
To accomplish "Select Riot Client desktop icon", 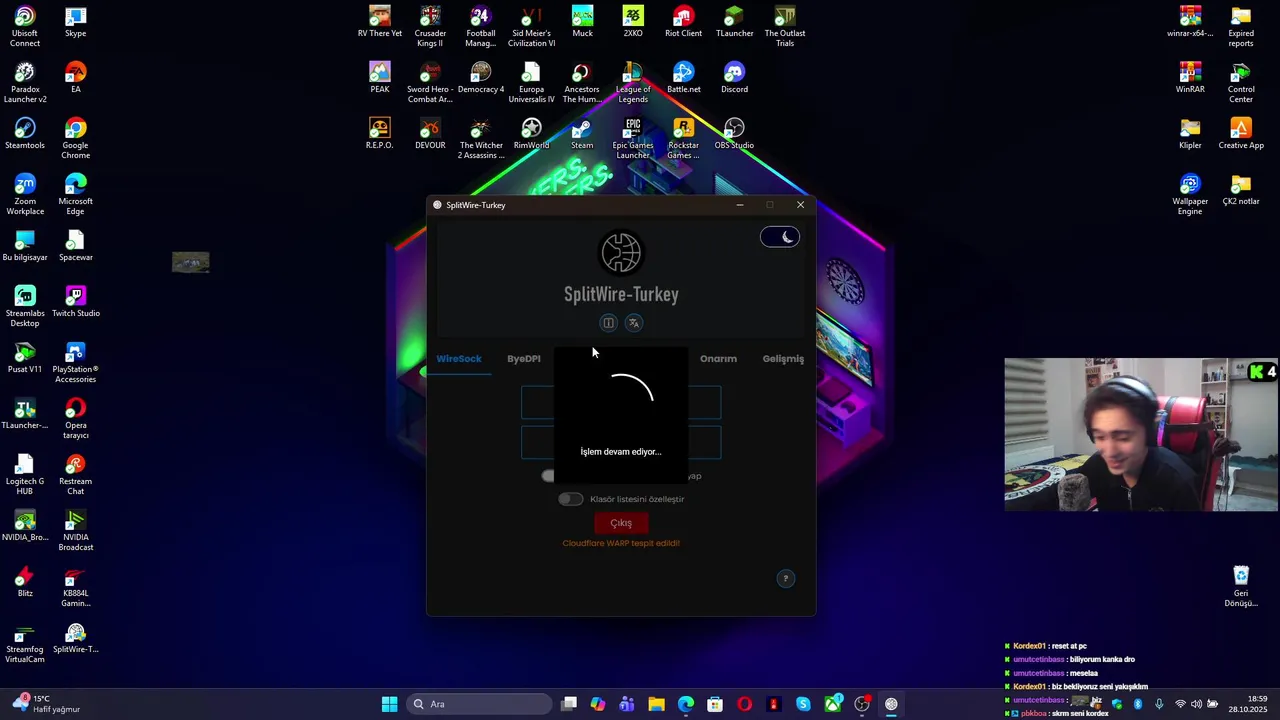I will pos(683,22).
